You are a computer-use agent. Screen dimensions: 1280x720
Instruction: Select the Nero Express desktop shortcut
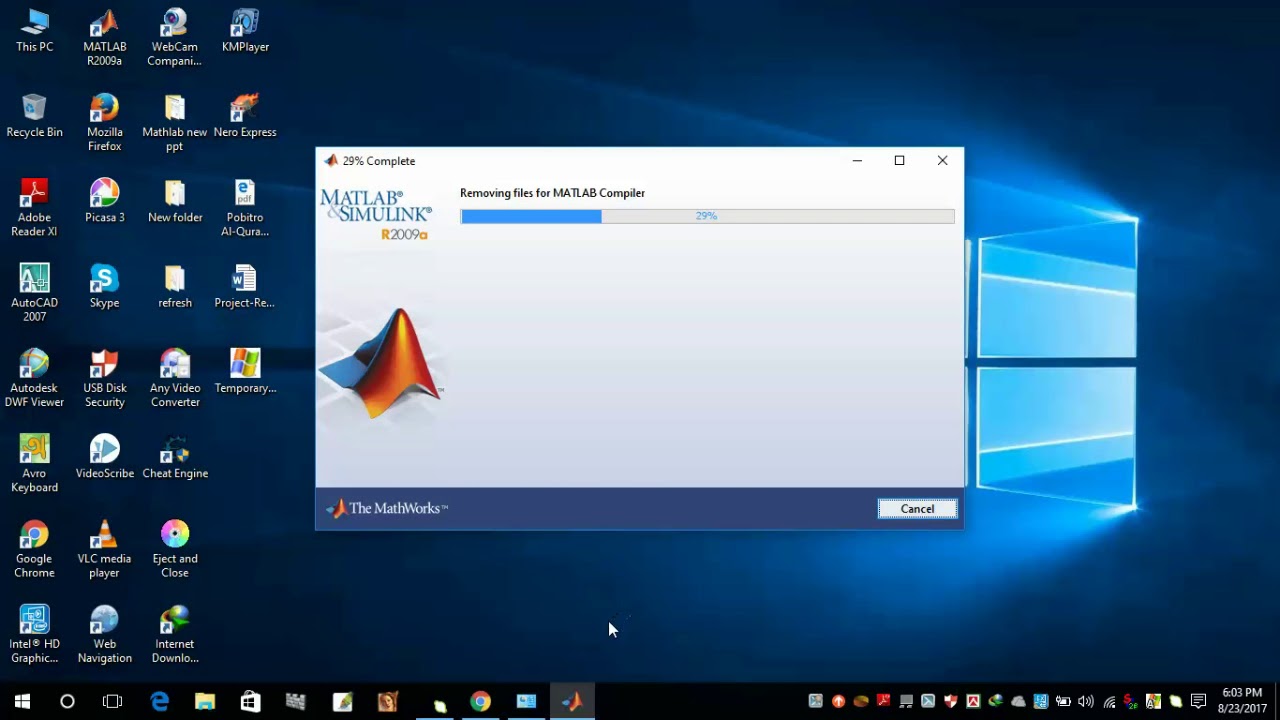(245, 116)
